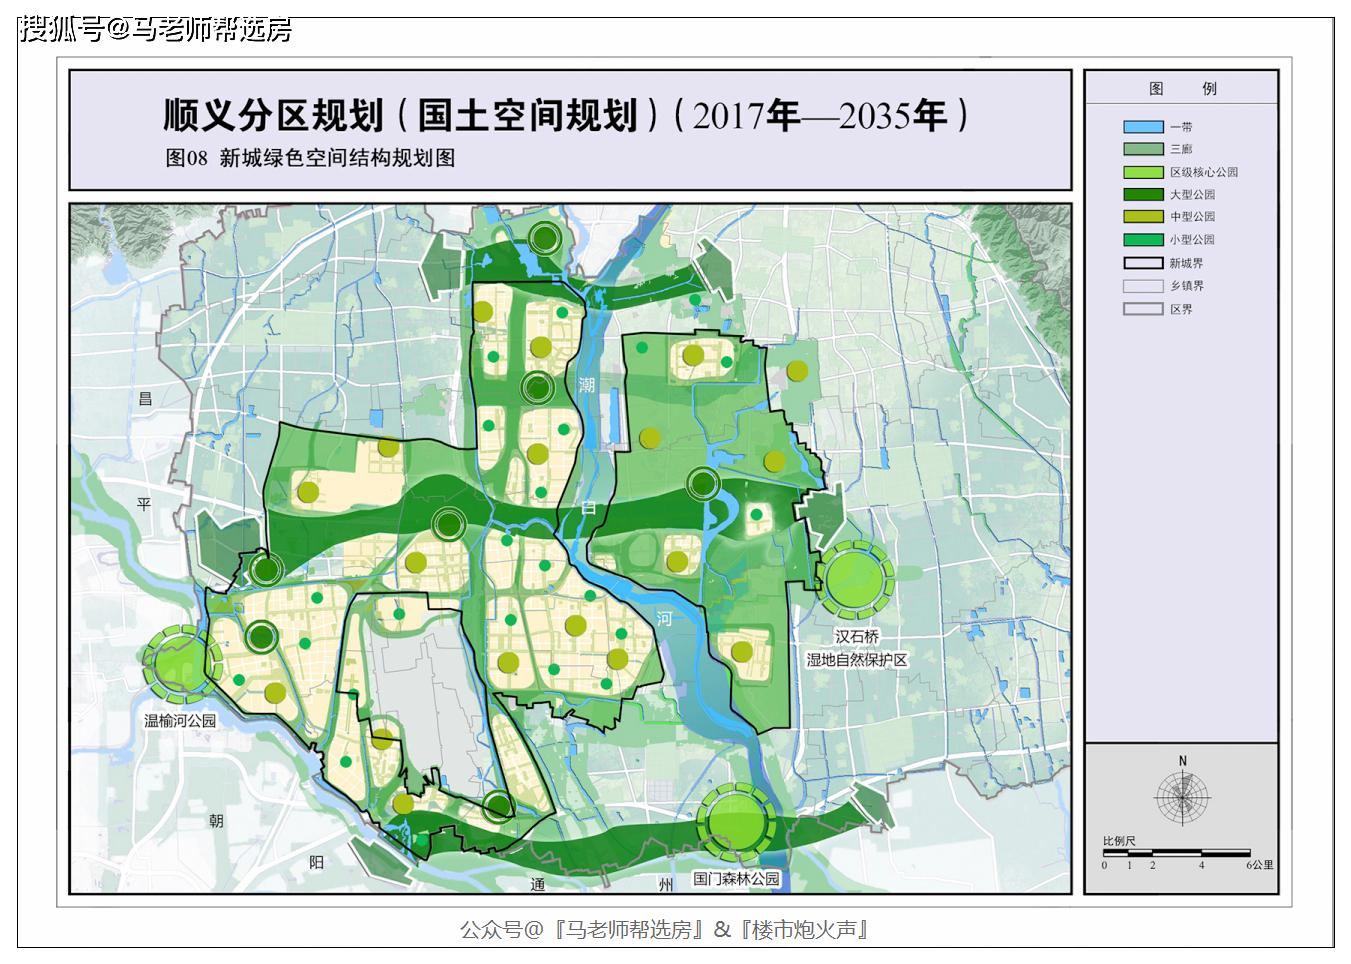Viewport: 1351px width, 964px height.
Task: Click the scale bar graphic
Action: click(1176, 852)
